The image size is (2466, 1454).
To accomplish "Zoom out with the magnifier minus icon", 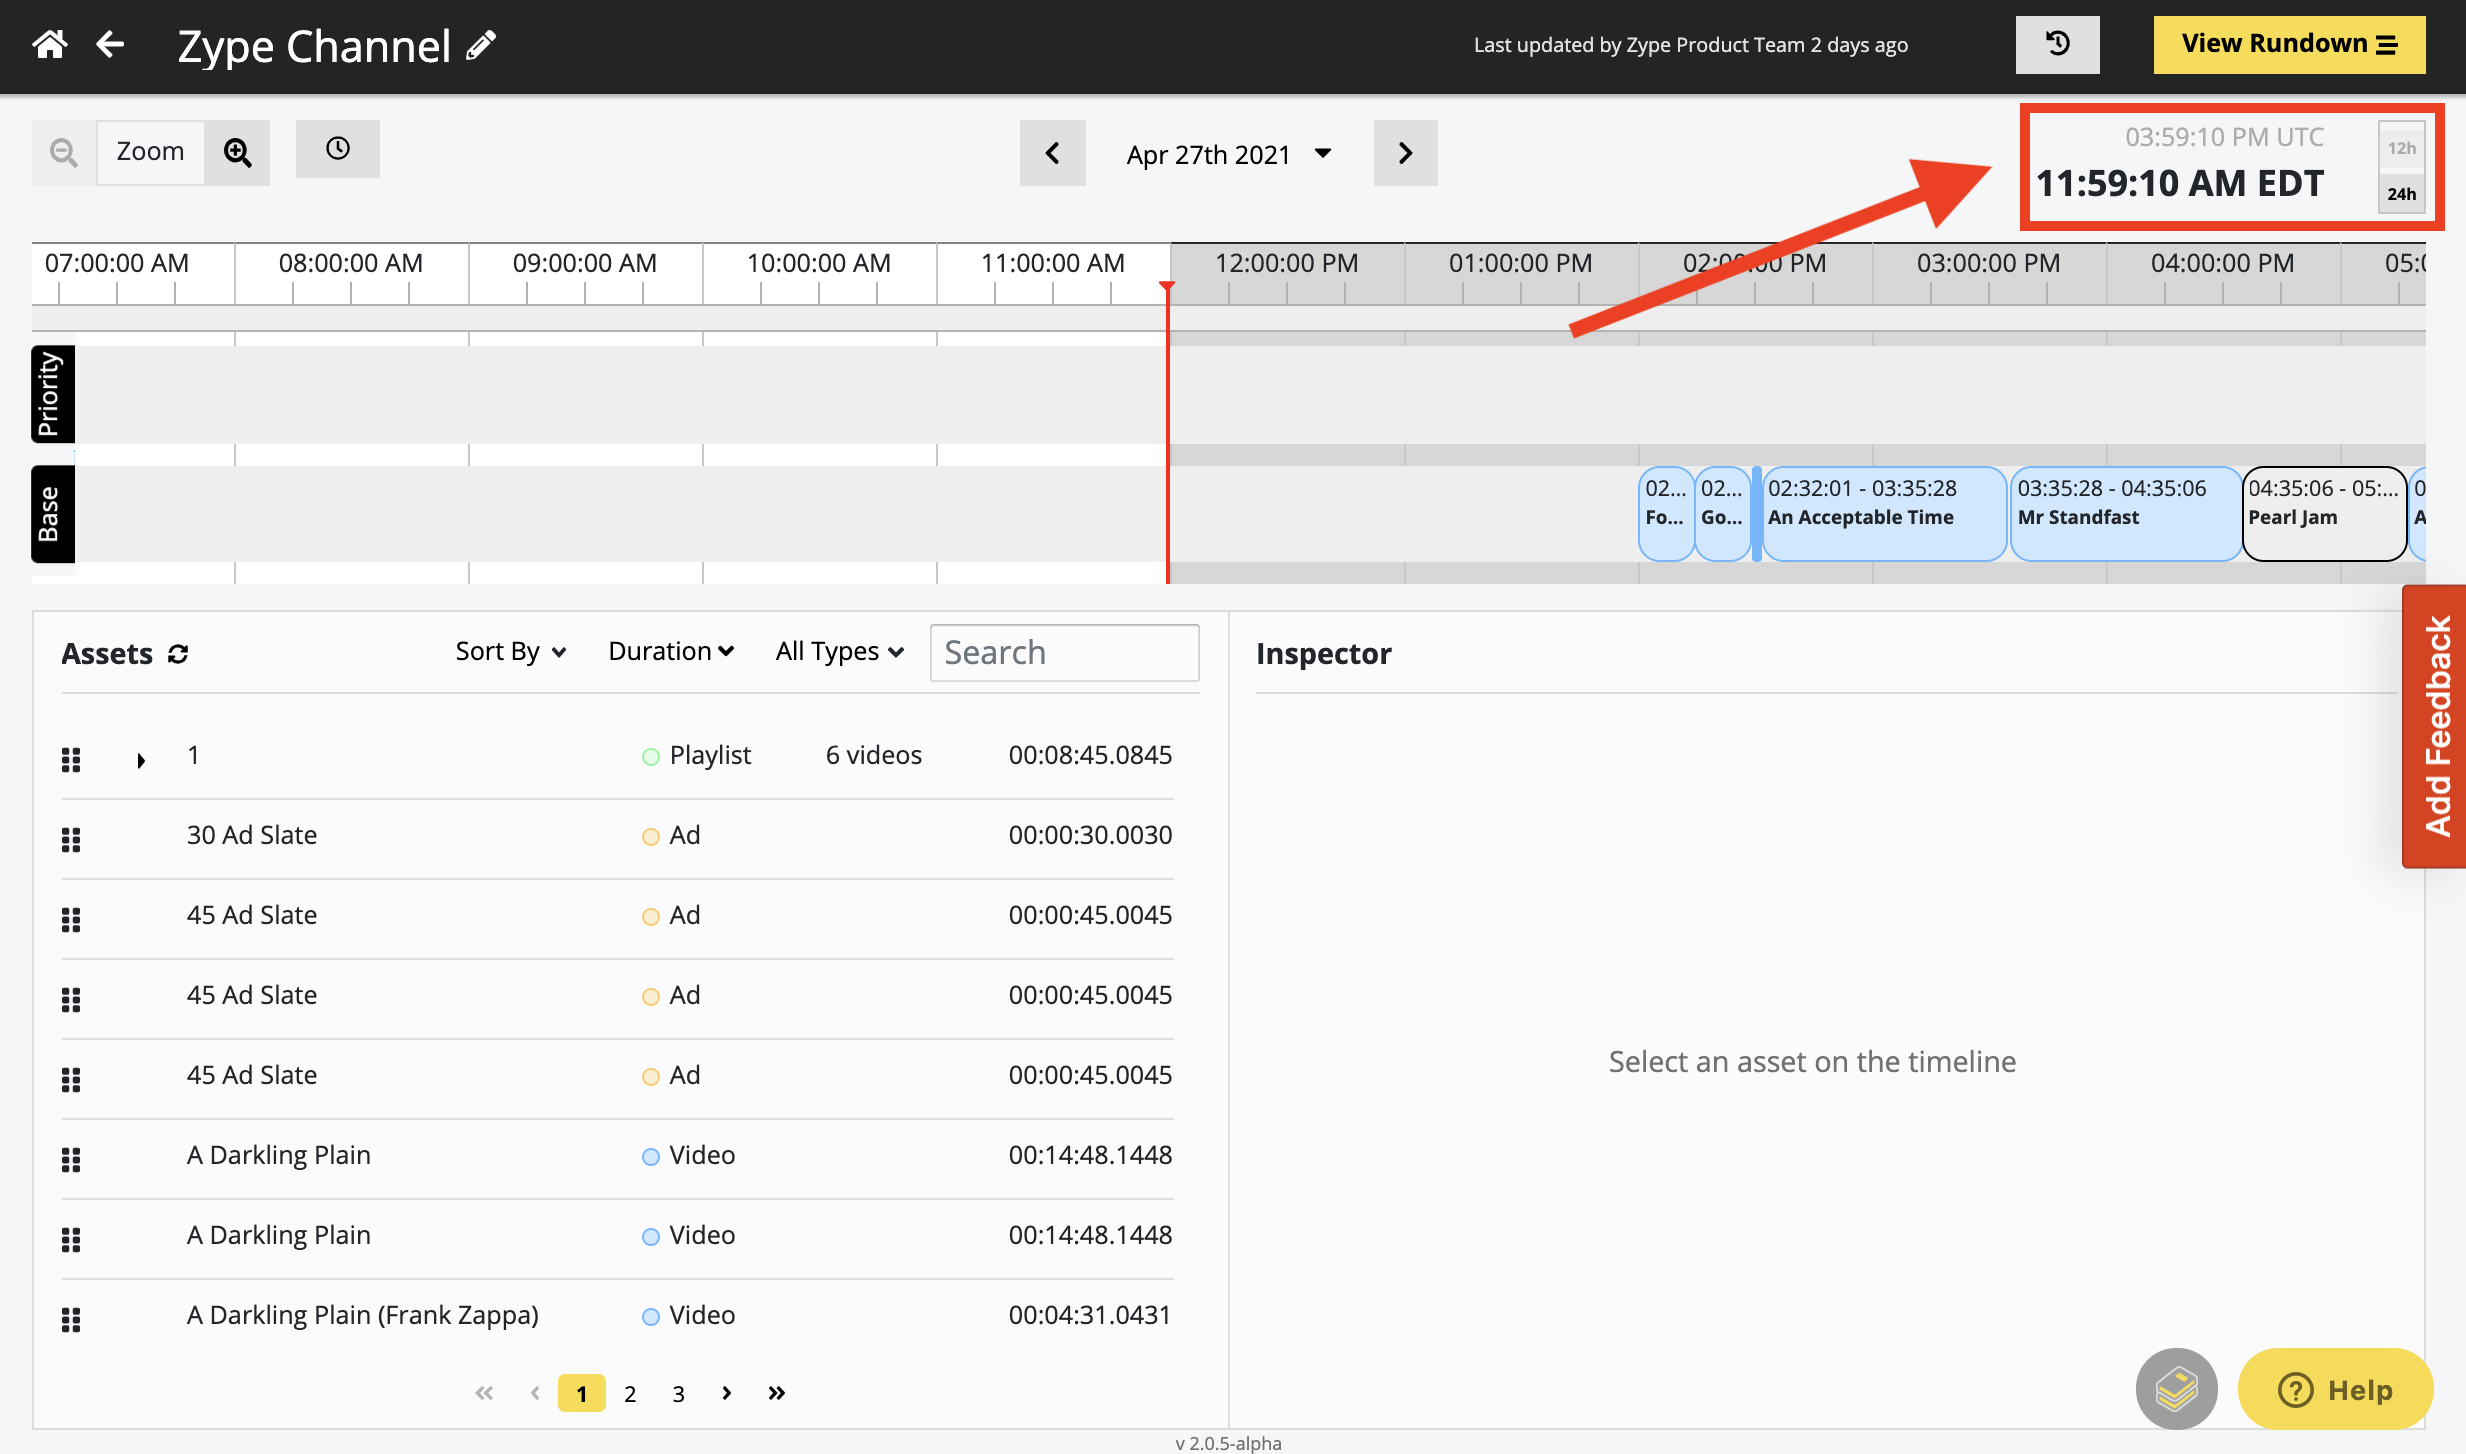I will (x=64, y=152).
